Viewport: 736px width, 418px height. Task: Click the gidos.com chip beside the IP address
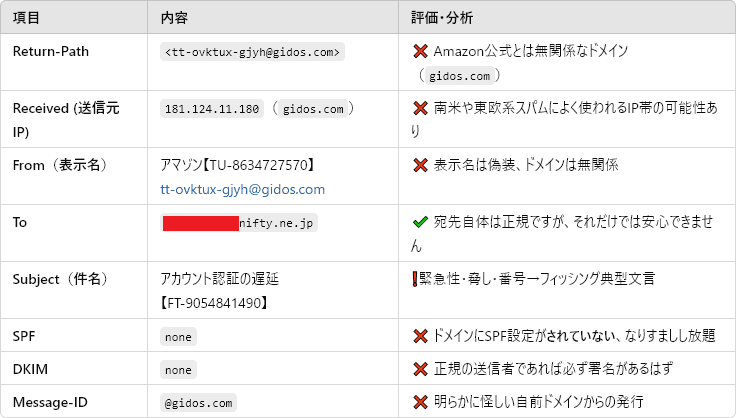coord(313,109)
